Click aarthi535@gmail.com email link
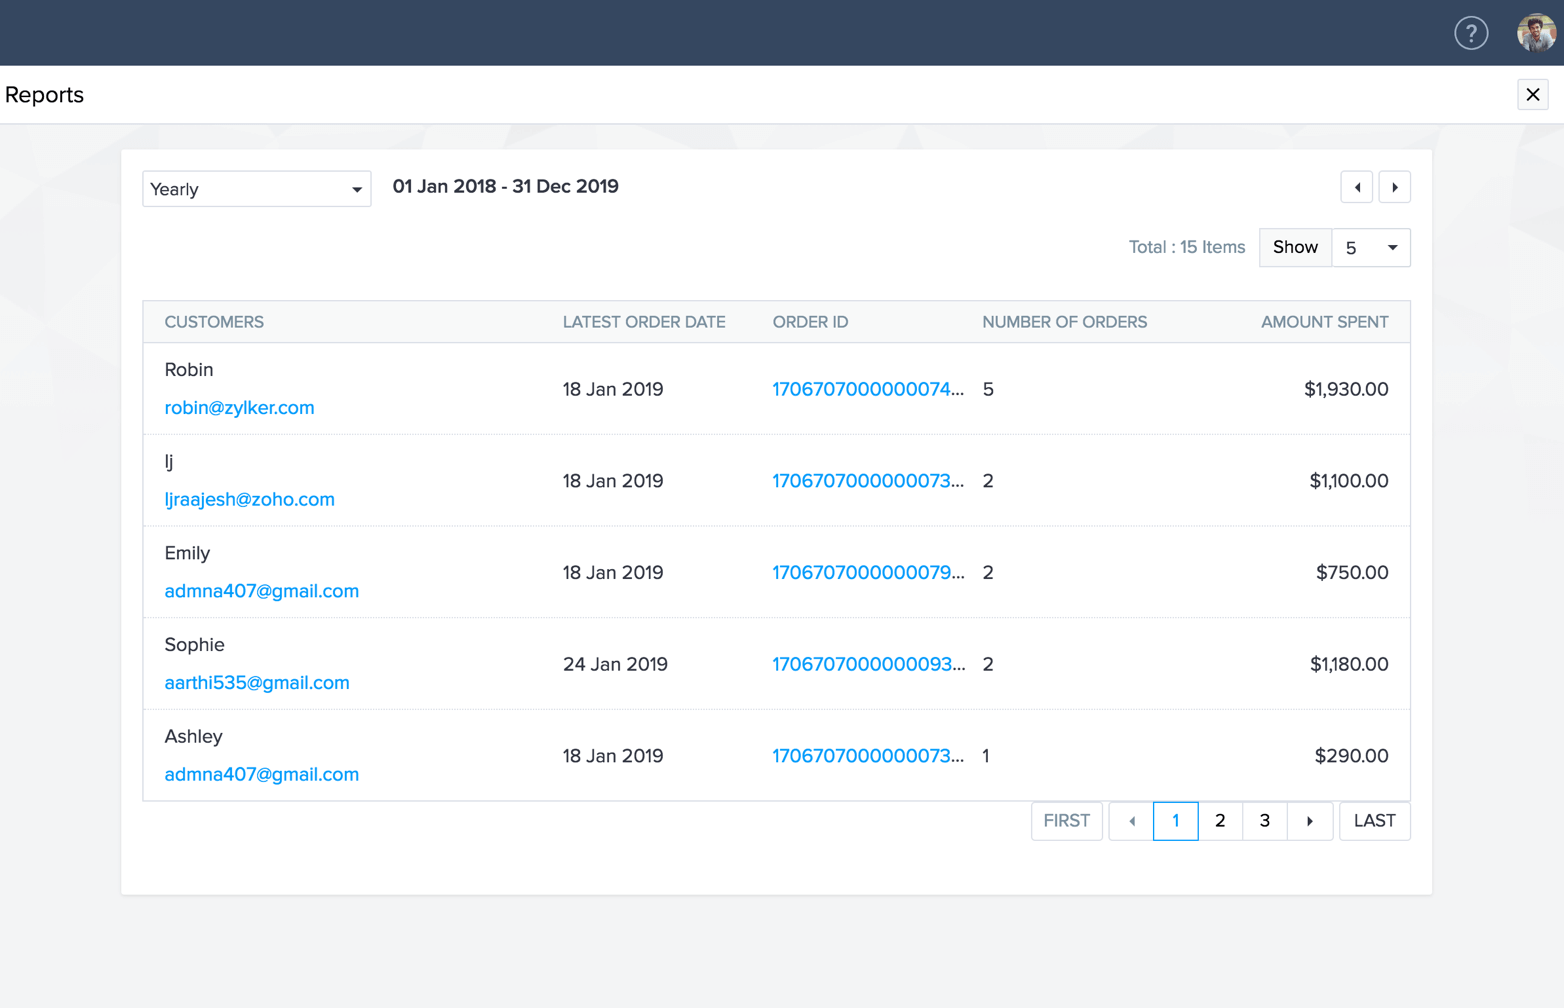The image size is (1564, 1008). point(257,683)
